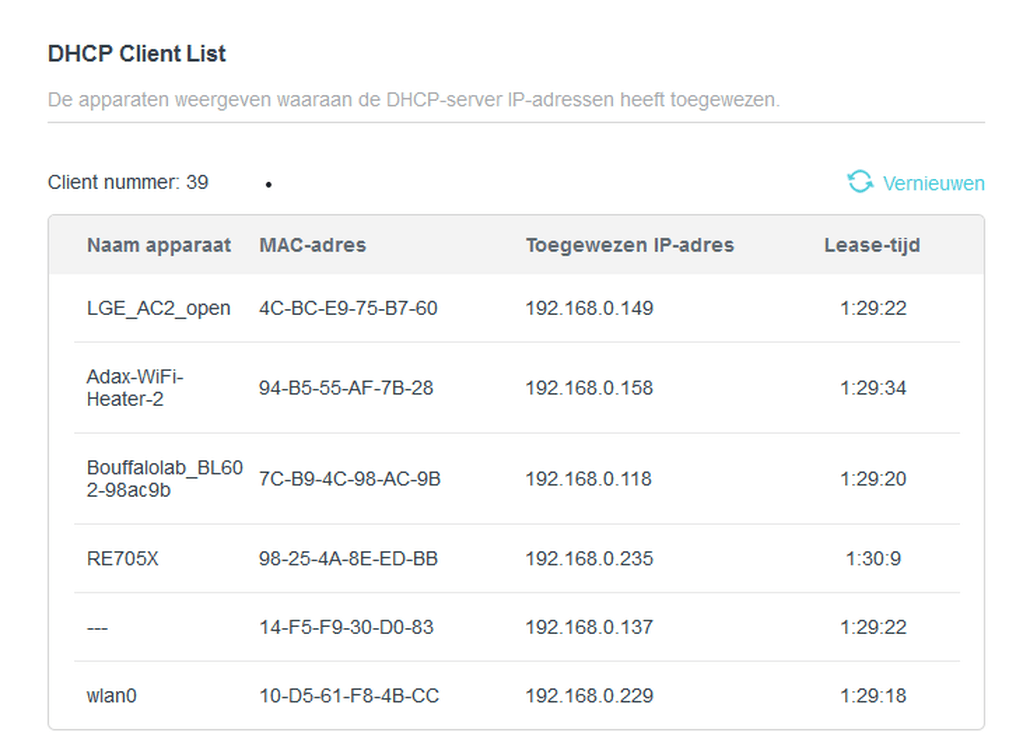Select device name wlan0
Viewport: 1030px width, 736px height.
pyautogui.click(x=112, y=696)
